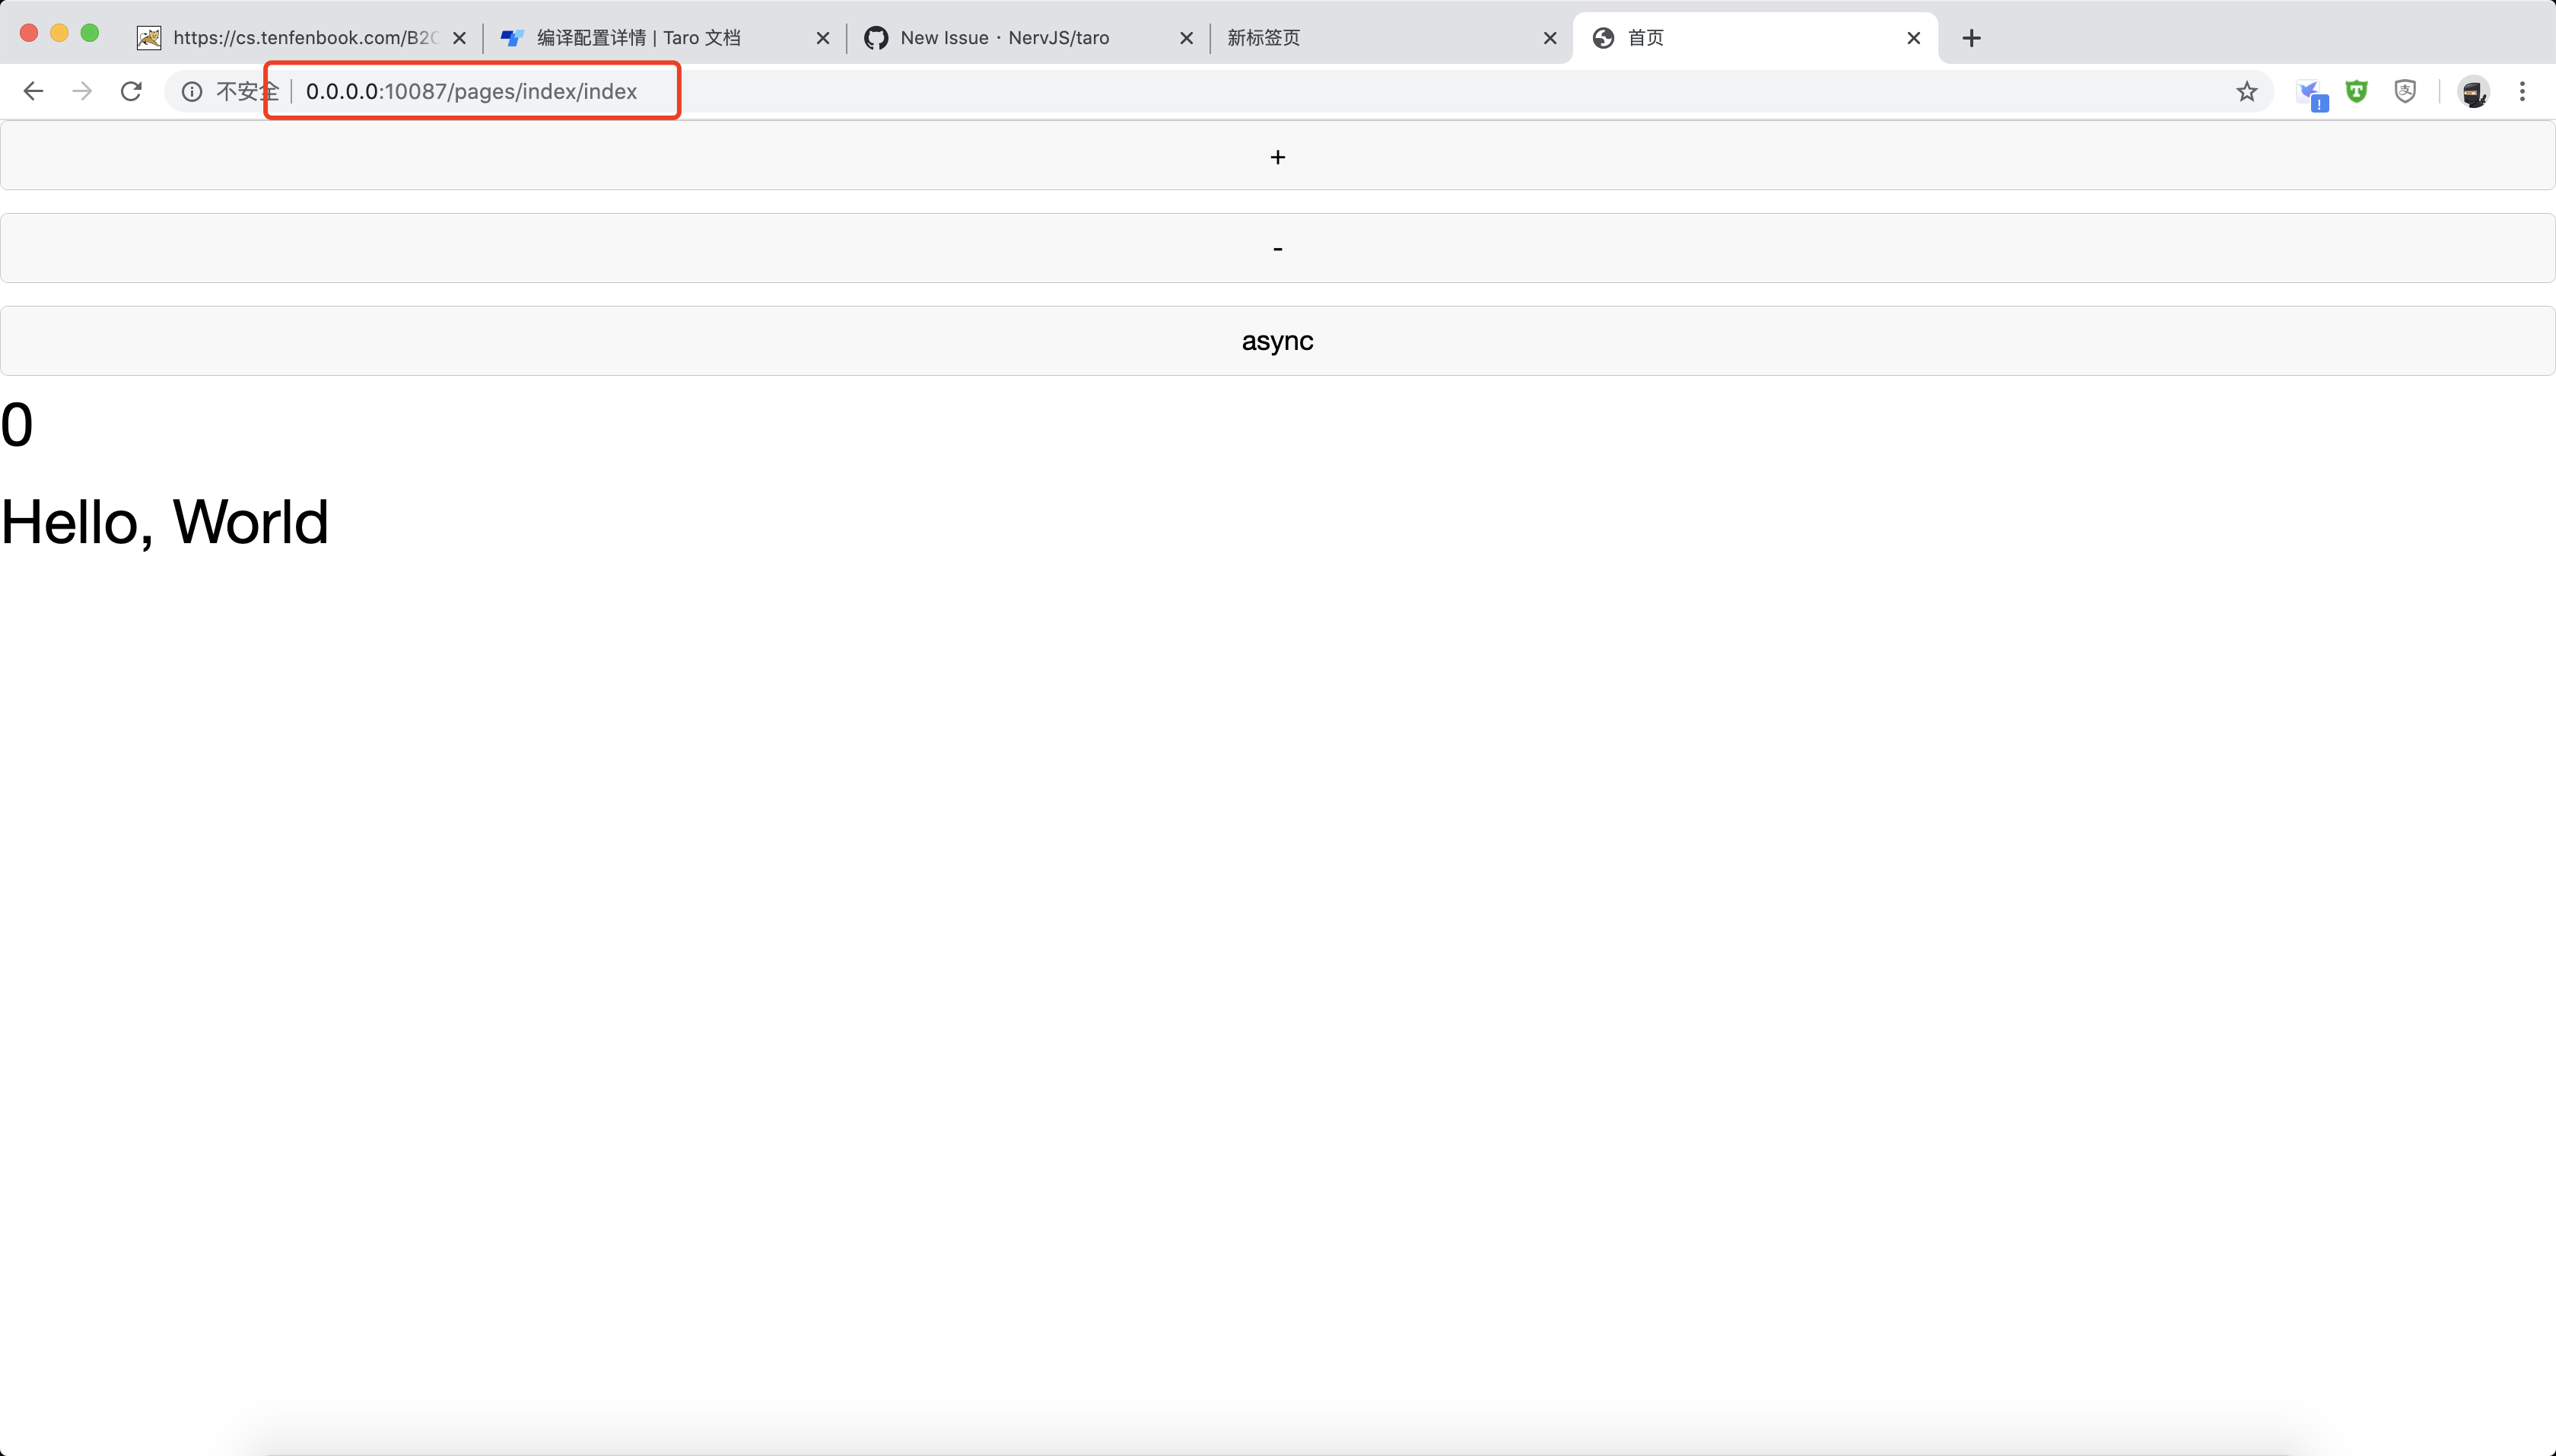Click the + increment button
The width and height of the screenshot is (2556, 1456).
1277,156
